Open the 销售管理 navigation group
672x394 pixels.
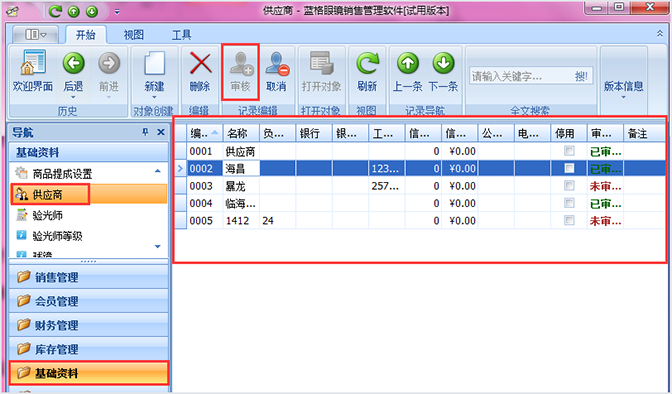coord(89,277)
